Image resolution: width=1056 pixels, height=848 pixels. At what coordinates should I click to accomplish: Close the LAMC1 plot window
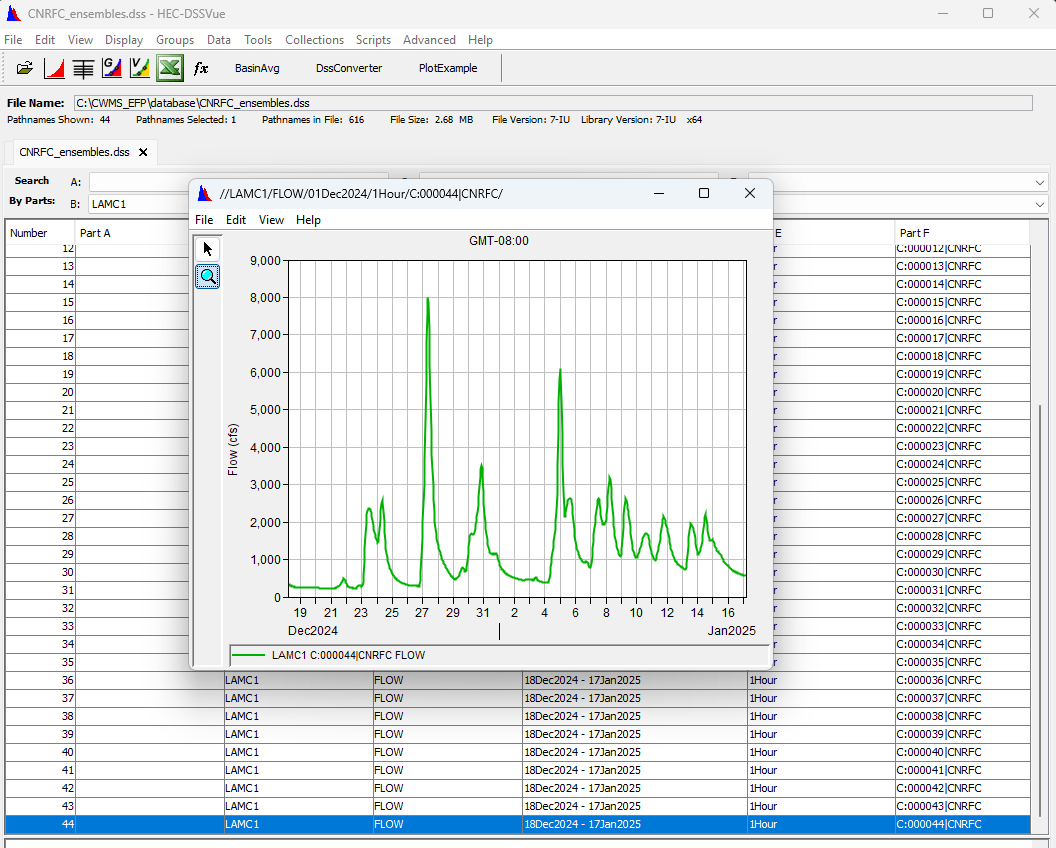pyautogui.click(x=750, y=193)
